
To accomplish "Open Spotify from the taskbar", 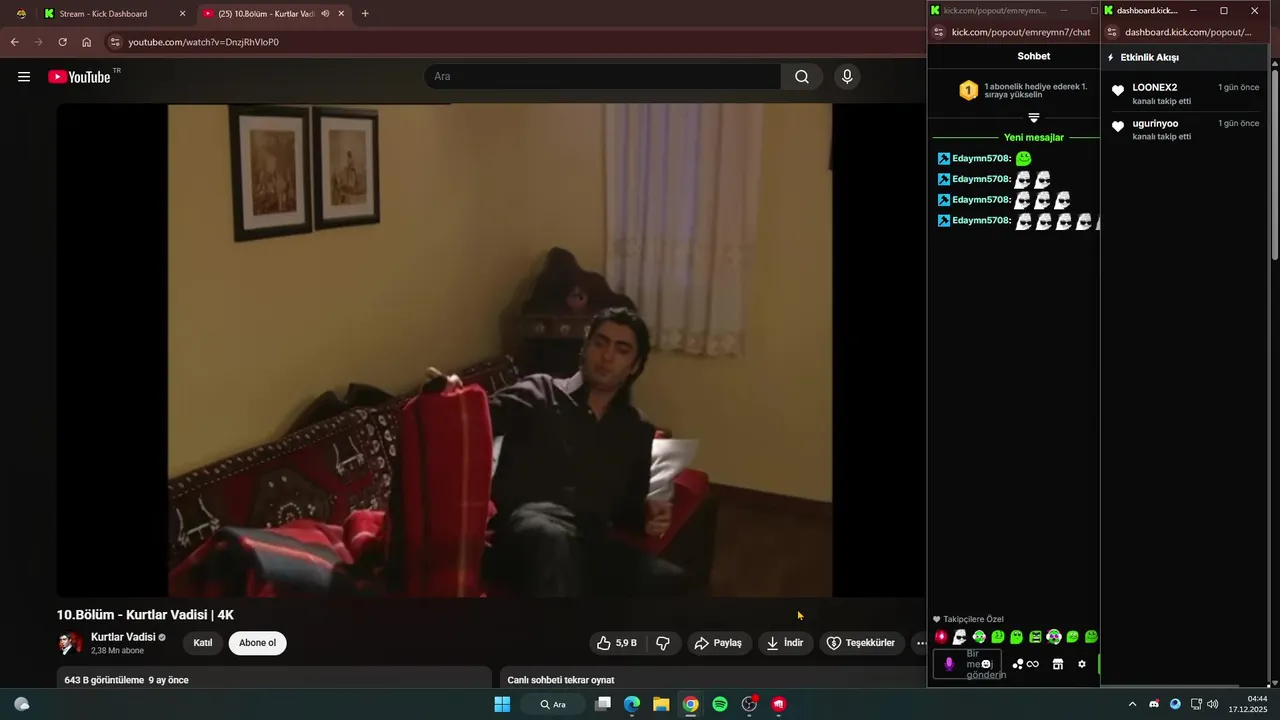I will pyautogui.click(x=720, y=704).
